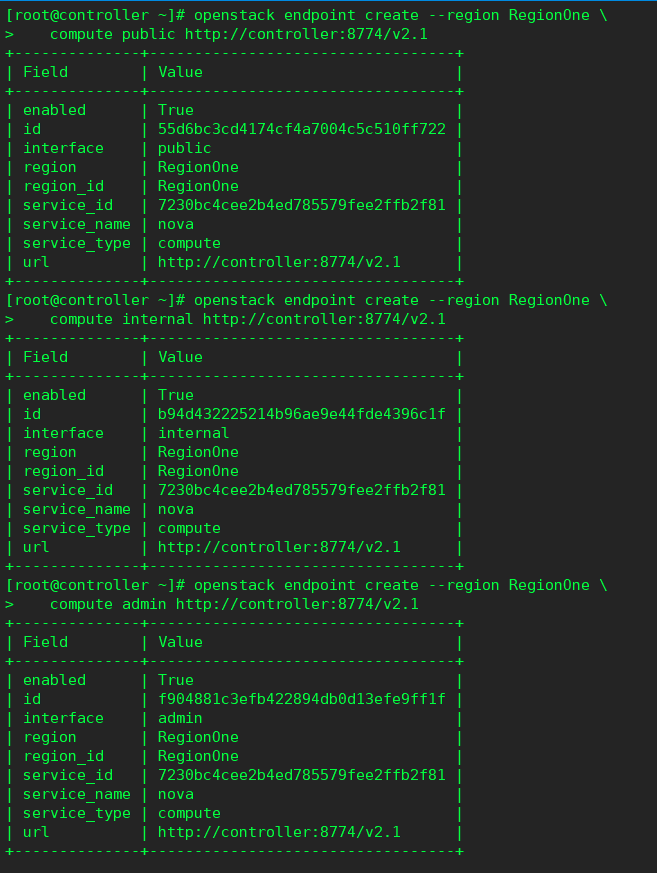
Task: Click the interface value "internal" in second table
Action: point(193,433)
